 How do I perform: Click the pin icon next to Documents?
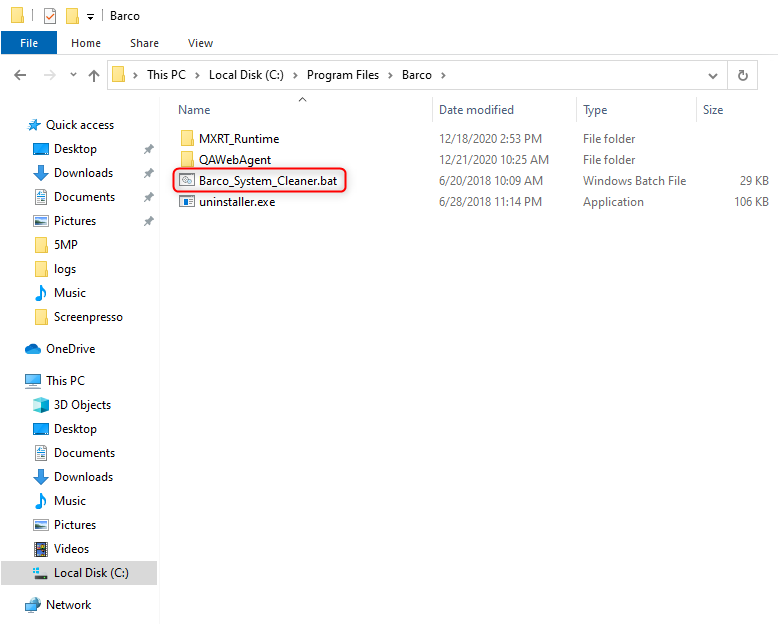coord(148,197)
